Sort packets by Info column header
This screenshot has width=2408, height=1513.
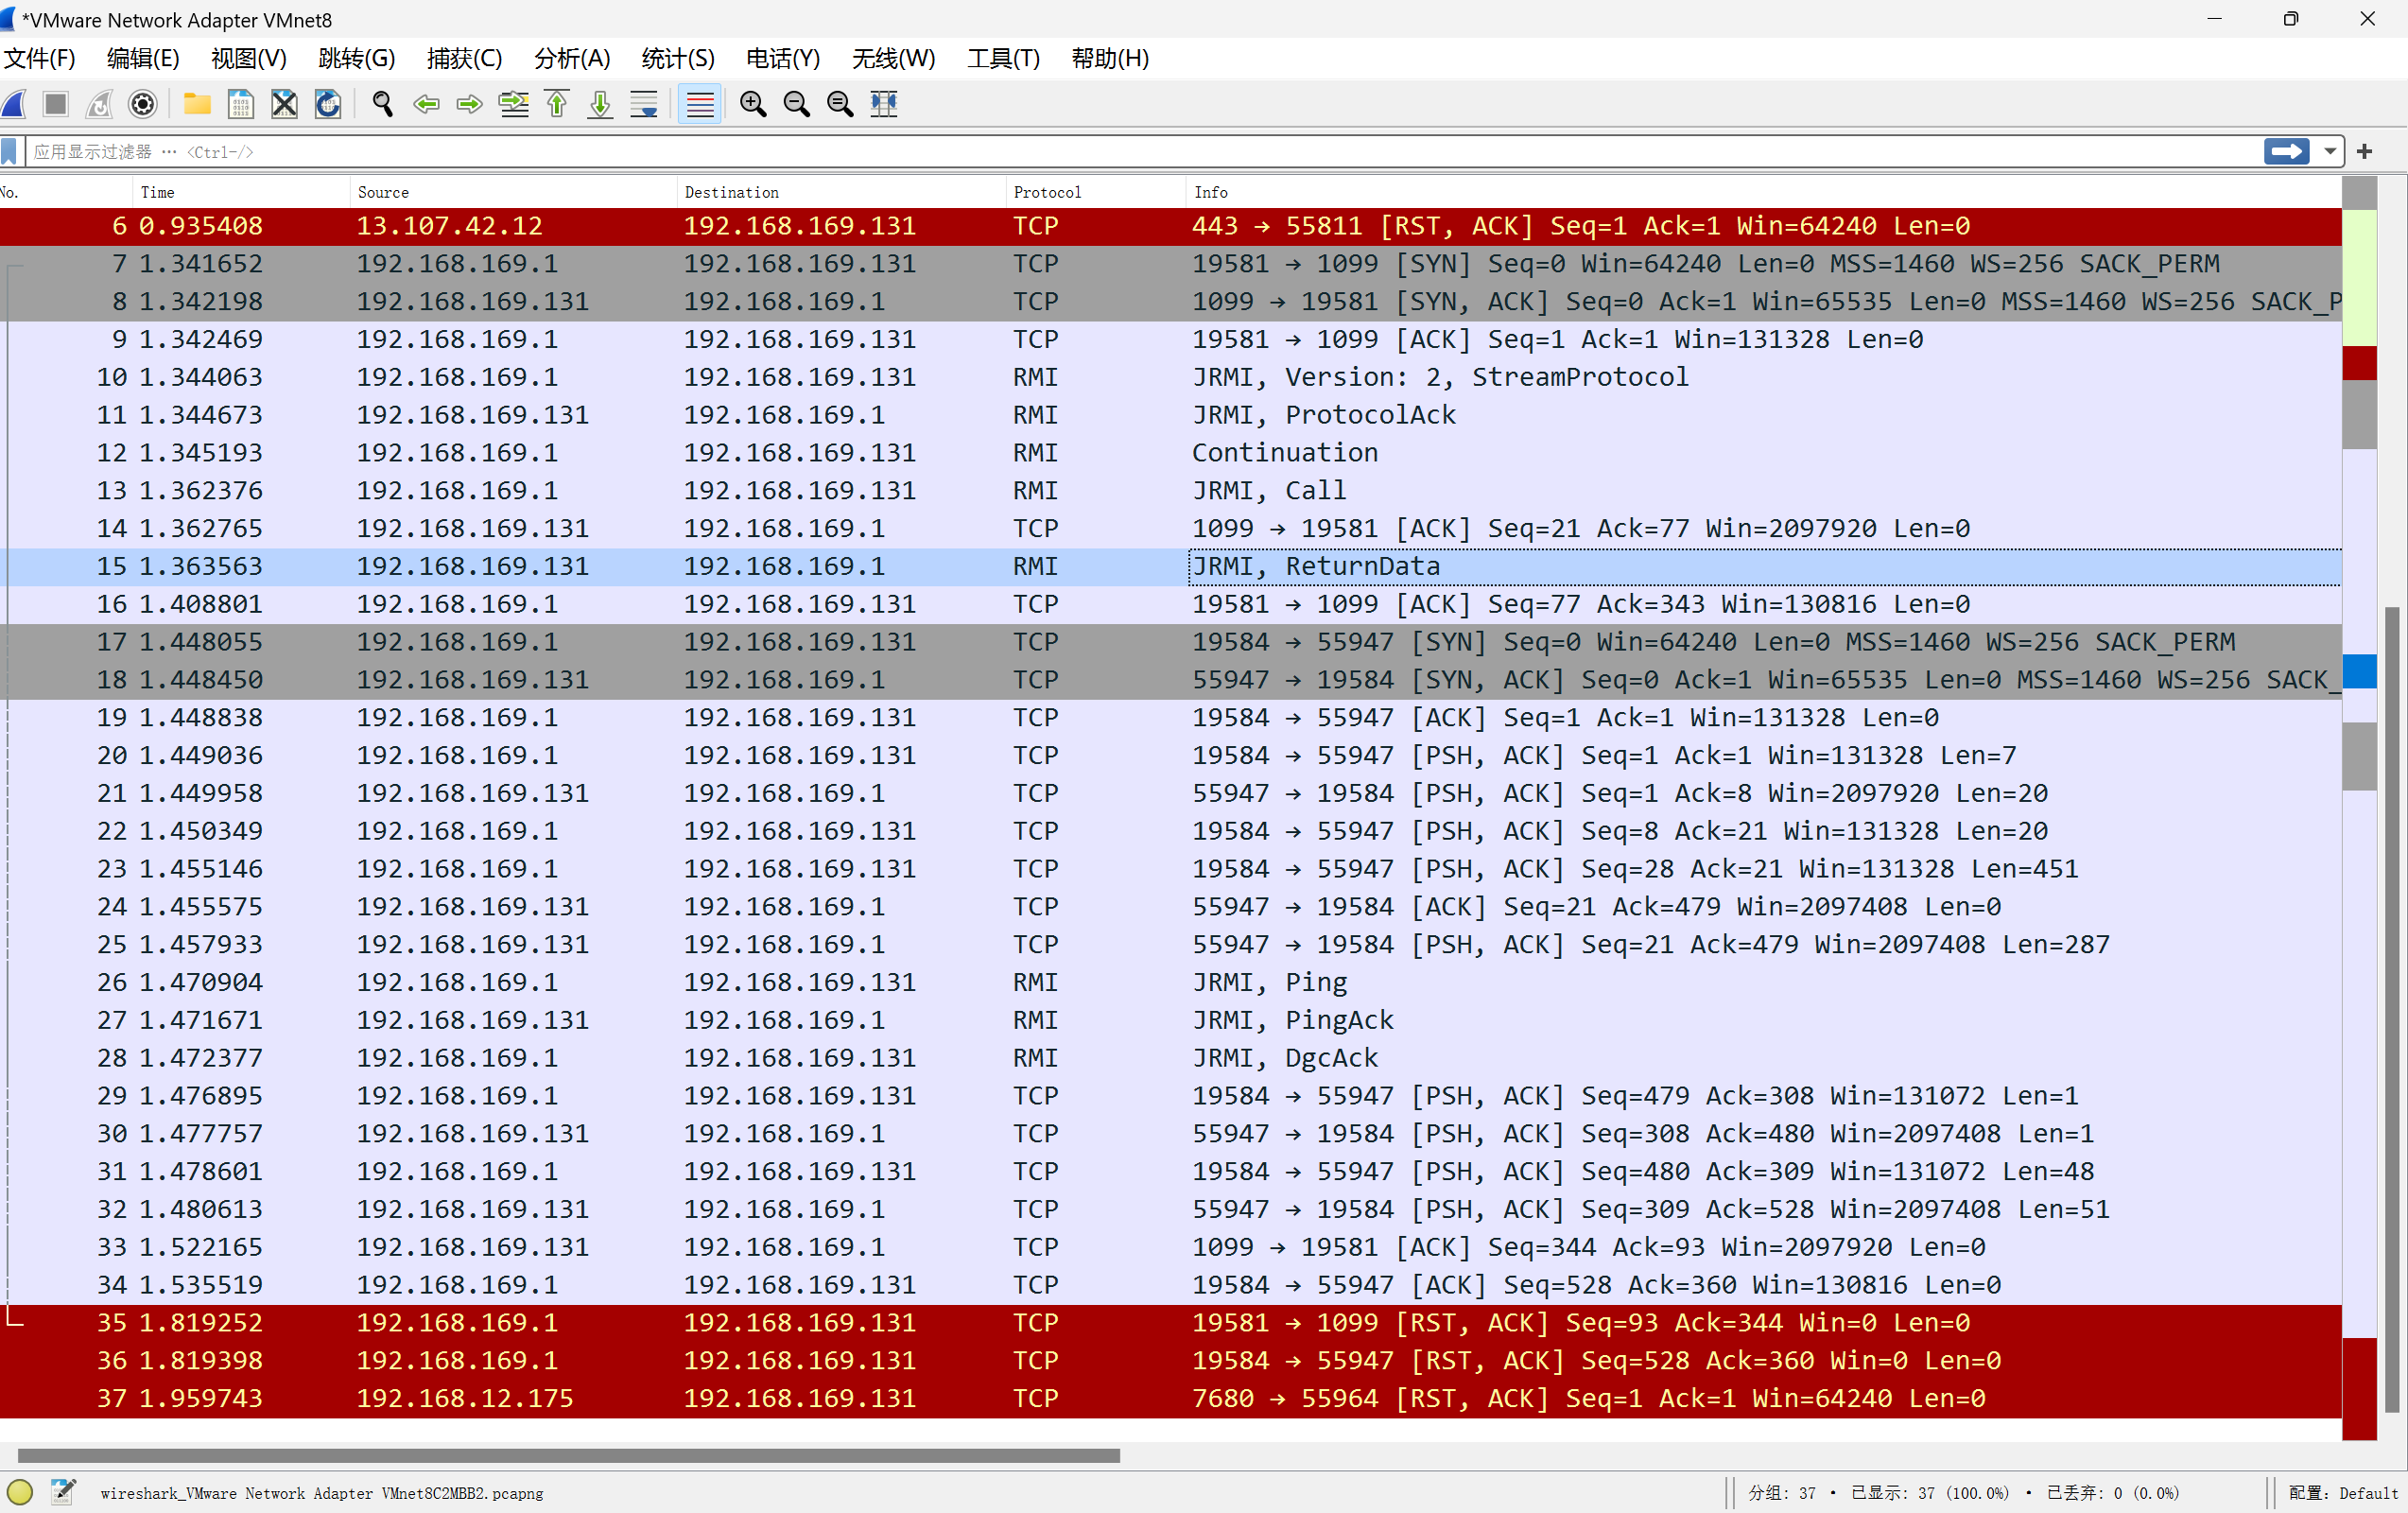(x=1764, y=192)
